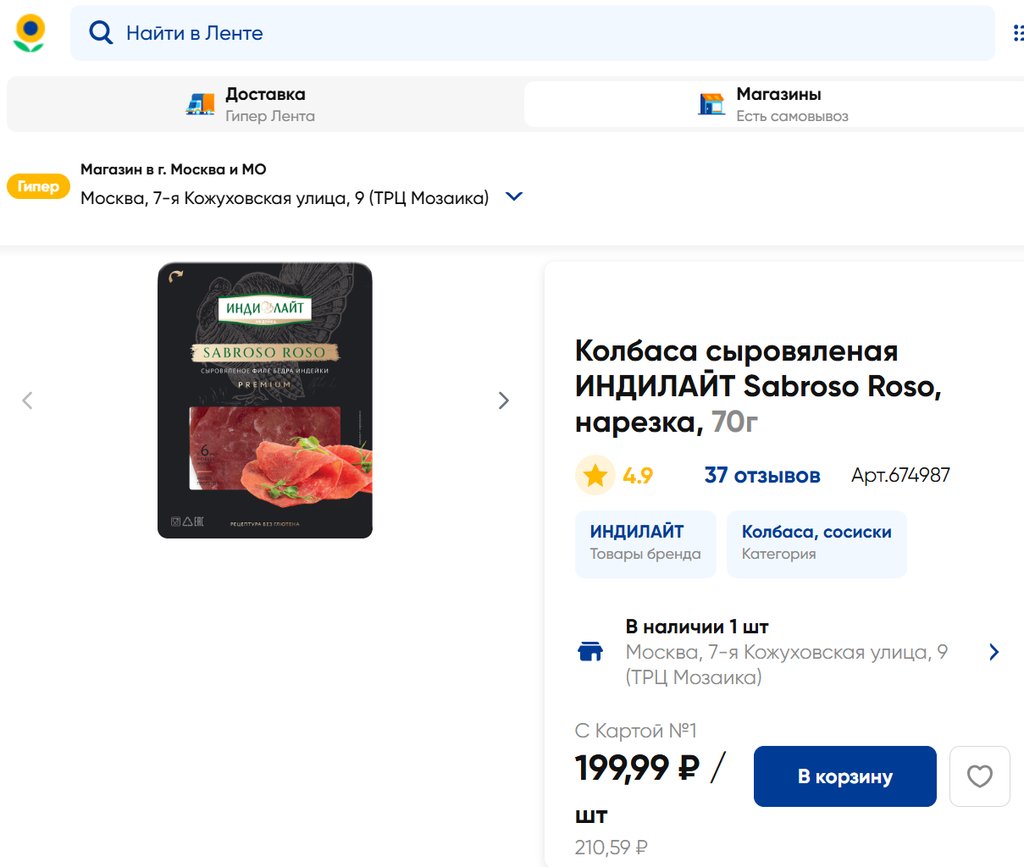This screenshot has height=867, width=1024.
Task: Click the Найти в Ленте search field
Action: (540, 33)
